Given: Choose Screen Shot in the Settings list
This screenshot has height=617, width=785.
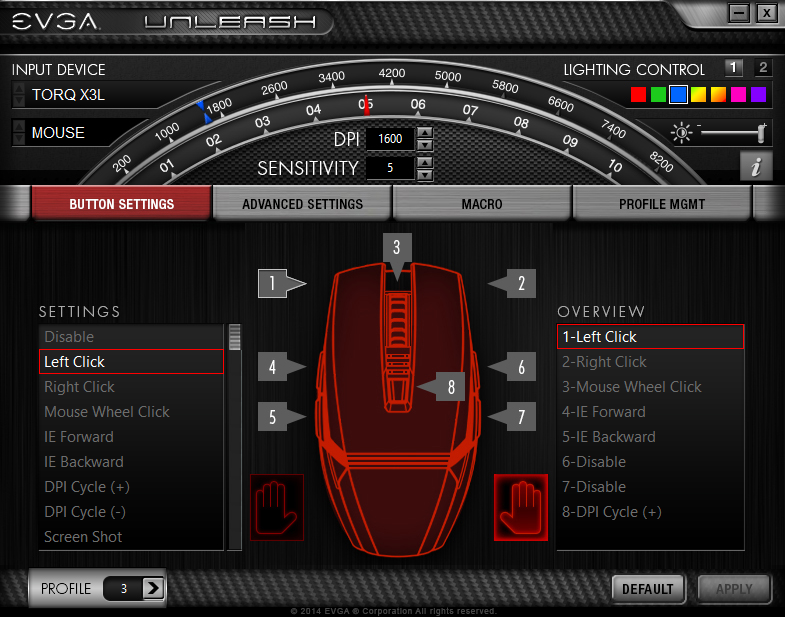Looking at the screenshot, I should [x=83, y=537].
